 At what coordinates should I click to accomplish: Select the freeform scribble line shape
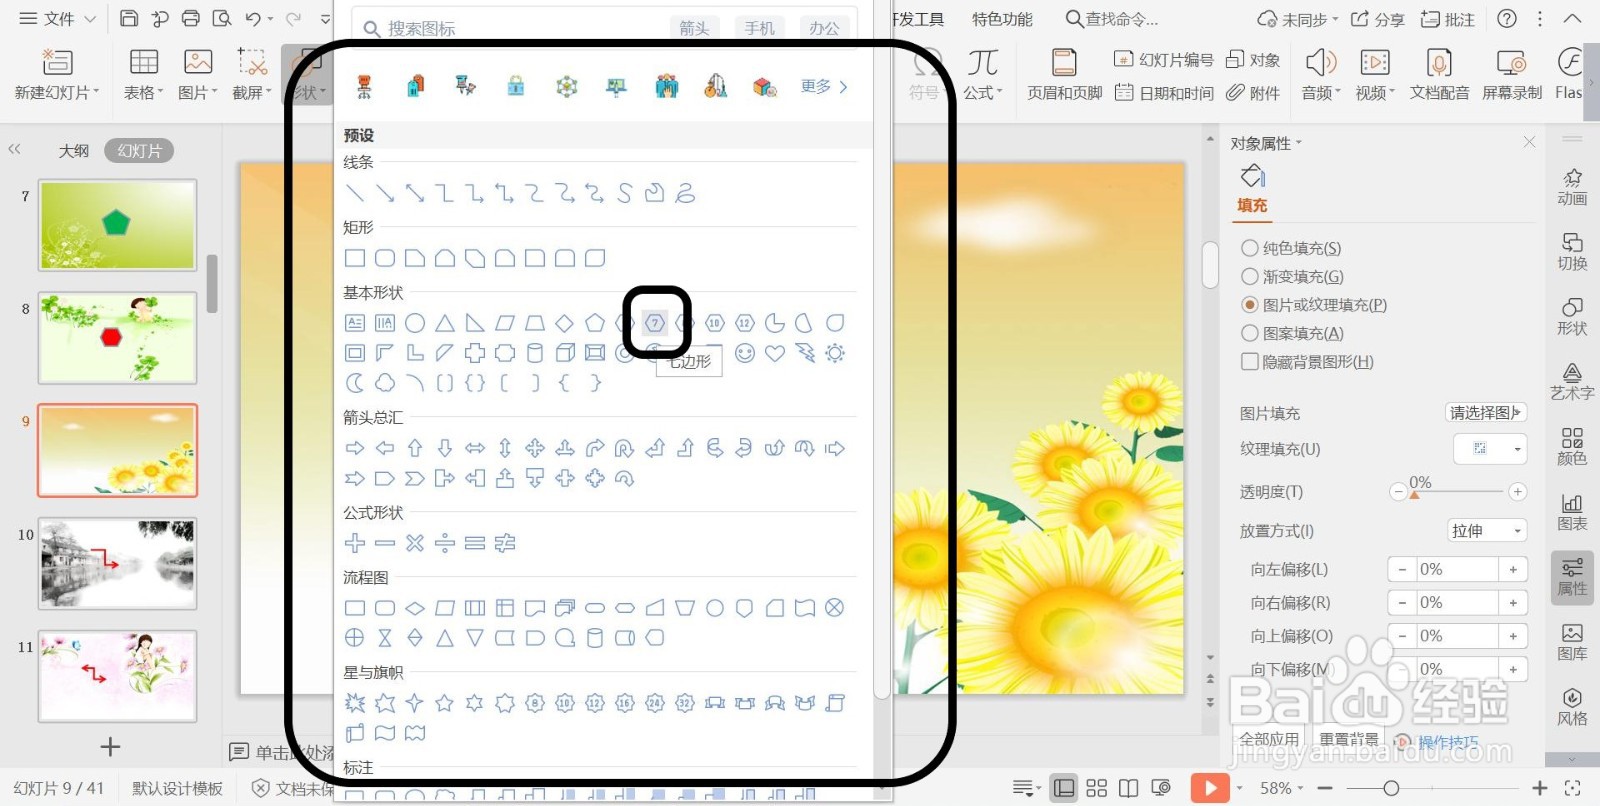[x=685, y=193]
